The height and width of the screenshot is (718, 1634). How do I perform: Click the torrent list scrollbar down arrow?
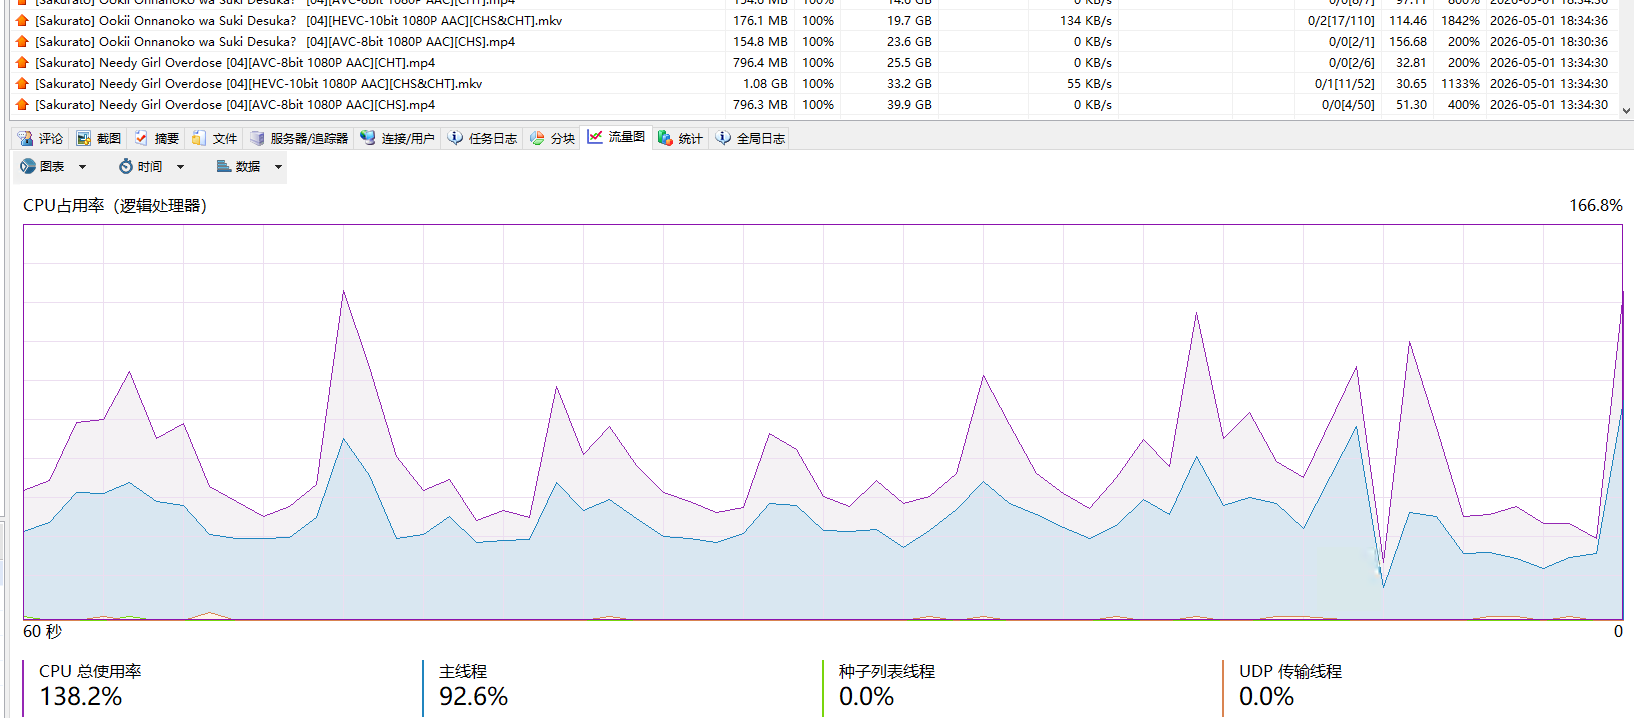[1626, 111]
